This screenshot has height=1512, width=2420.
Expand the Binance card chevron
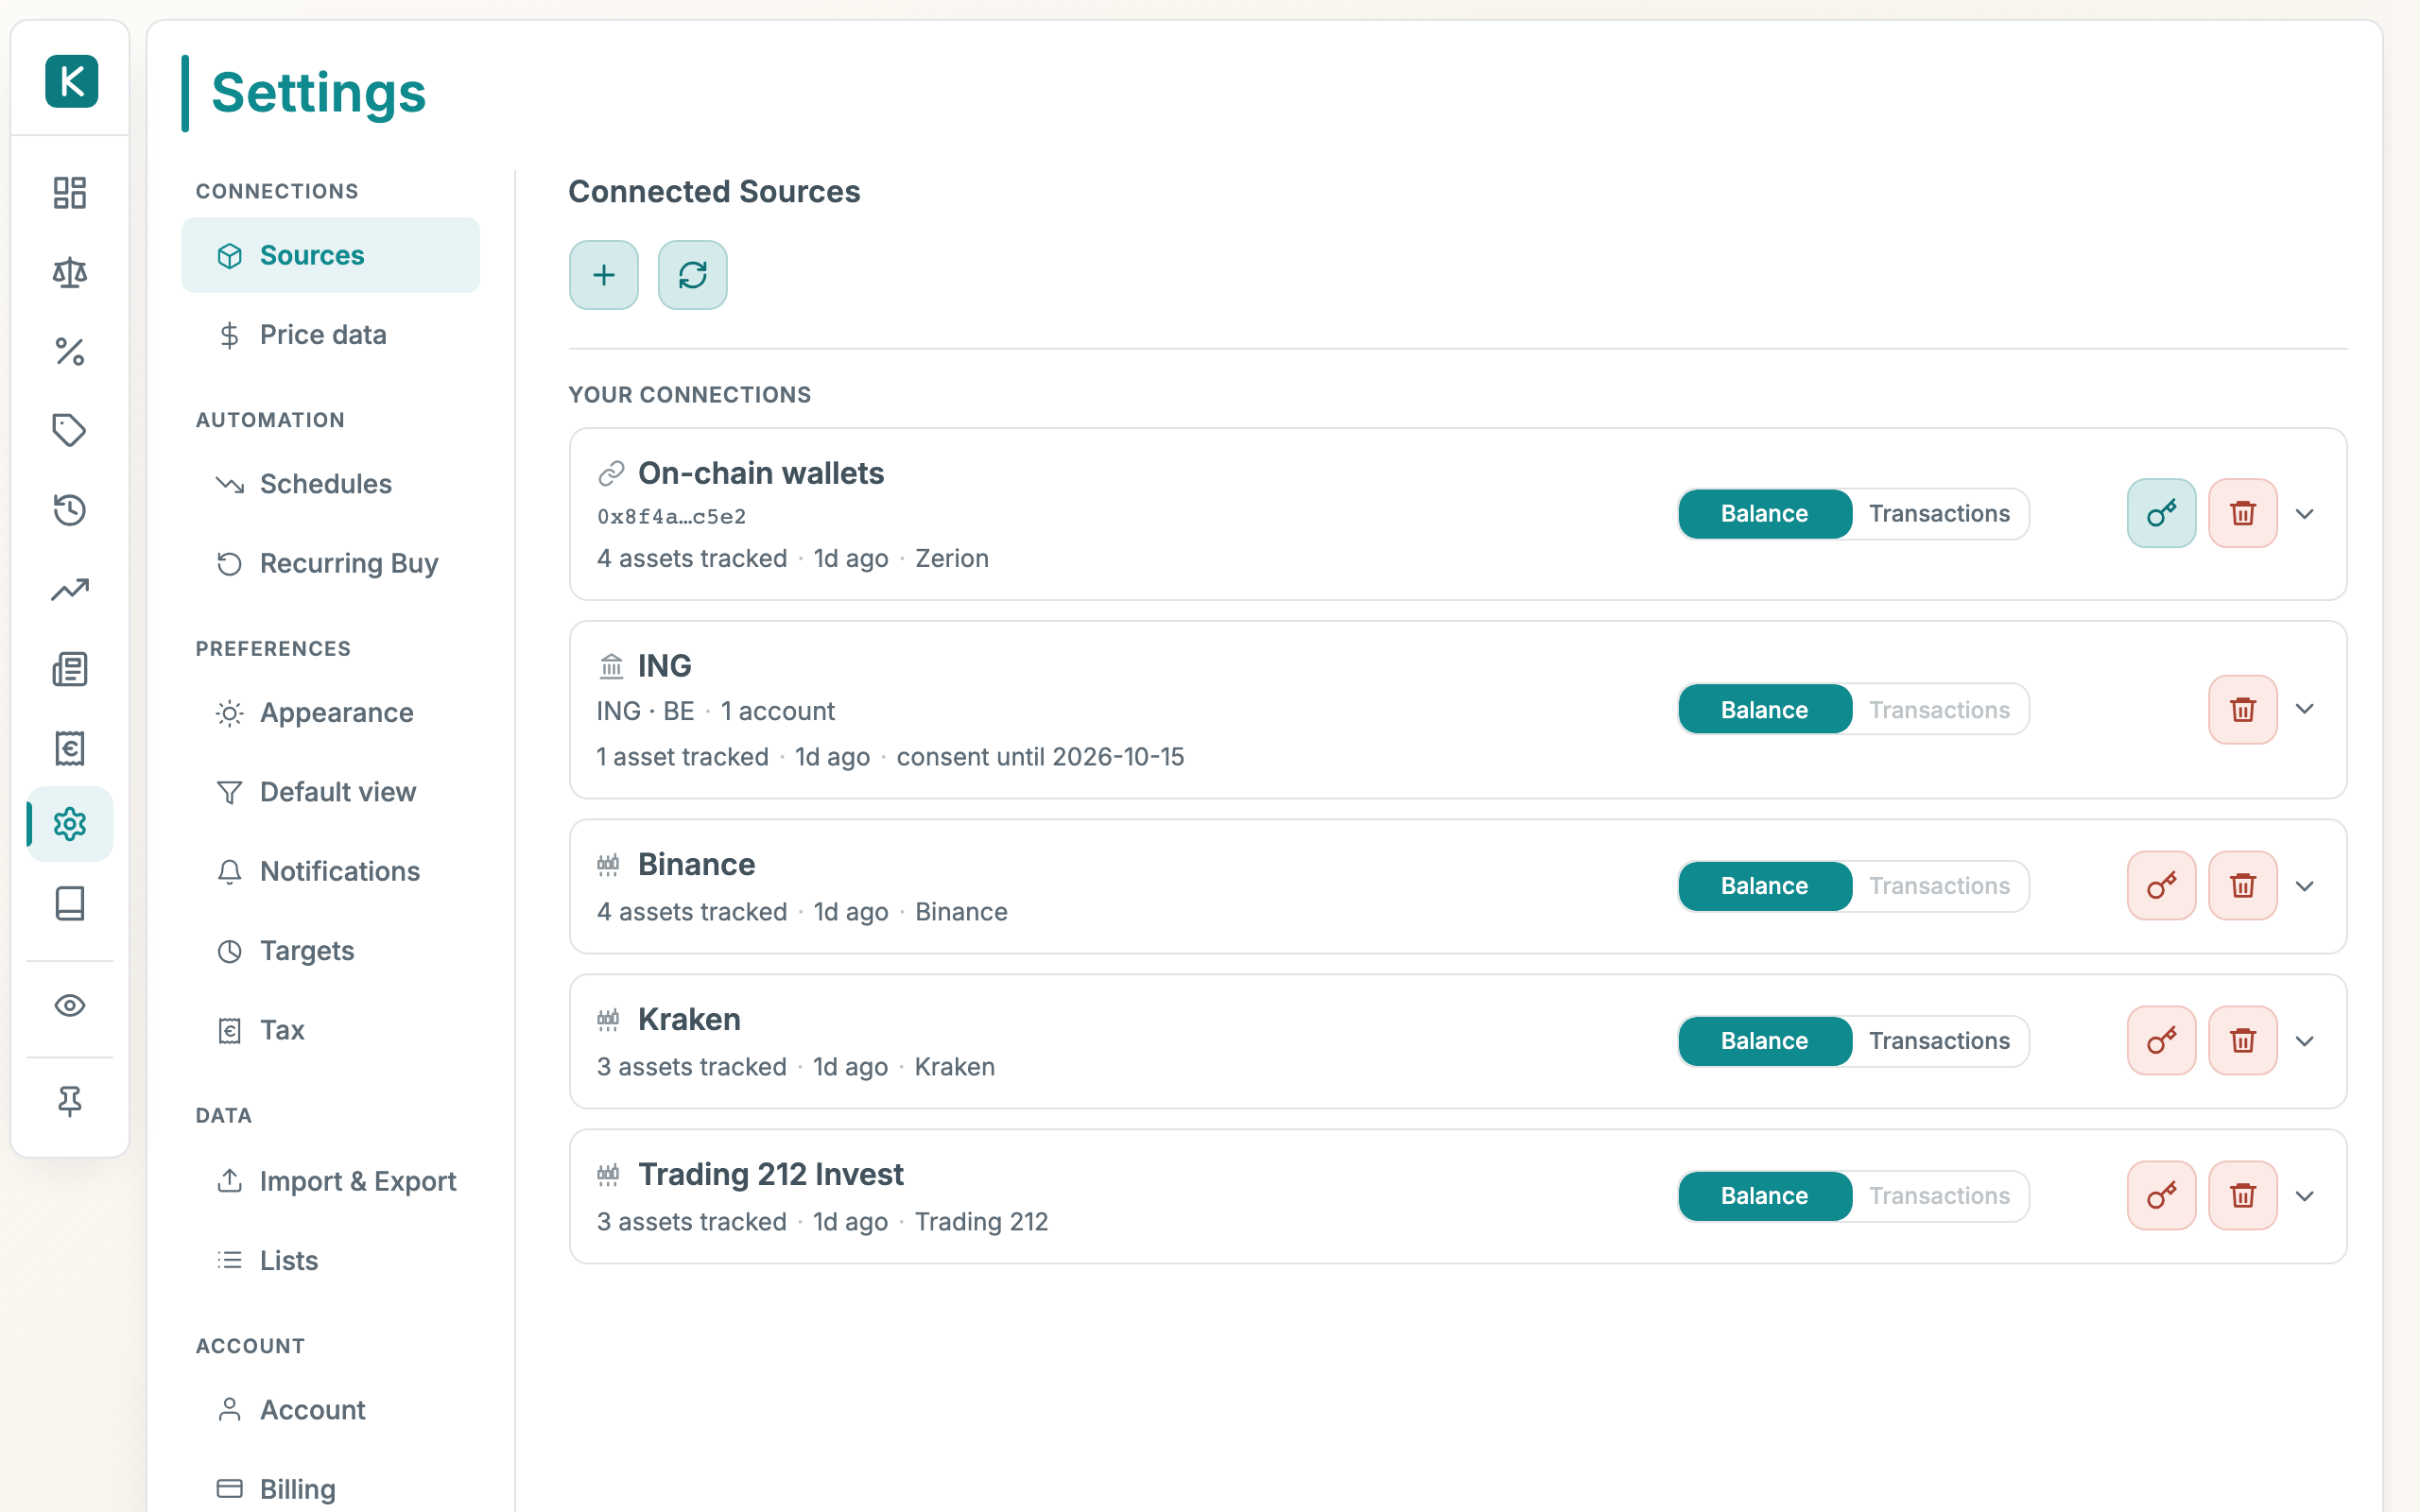tap(2305, 886)
